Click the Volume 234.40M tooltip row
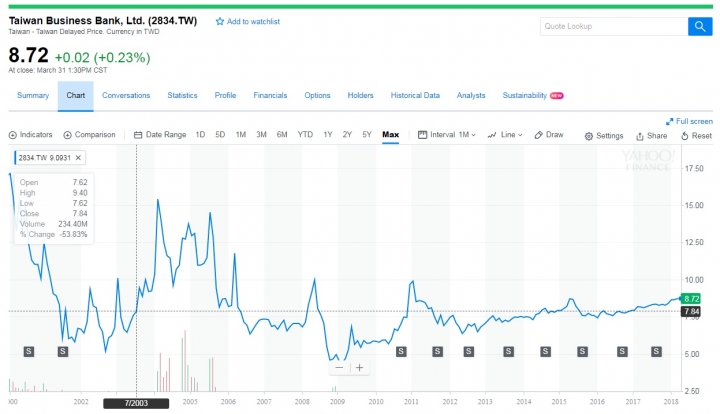Screen dimensions: 720x414 53,224
